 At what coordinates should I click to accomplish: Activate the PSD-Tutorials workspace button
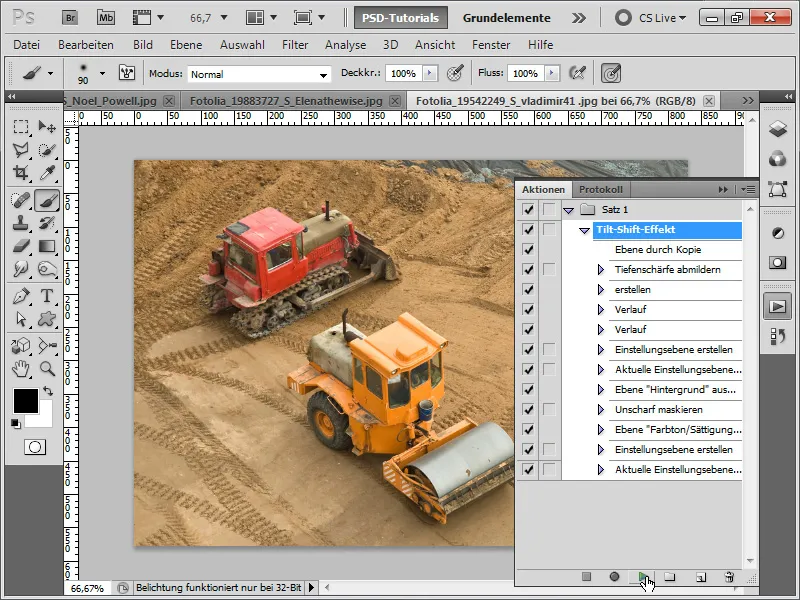click(x=401, y=18)
